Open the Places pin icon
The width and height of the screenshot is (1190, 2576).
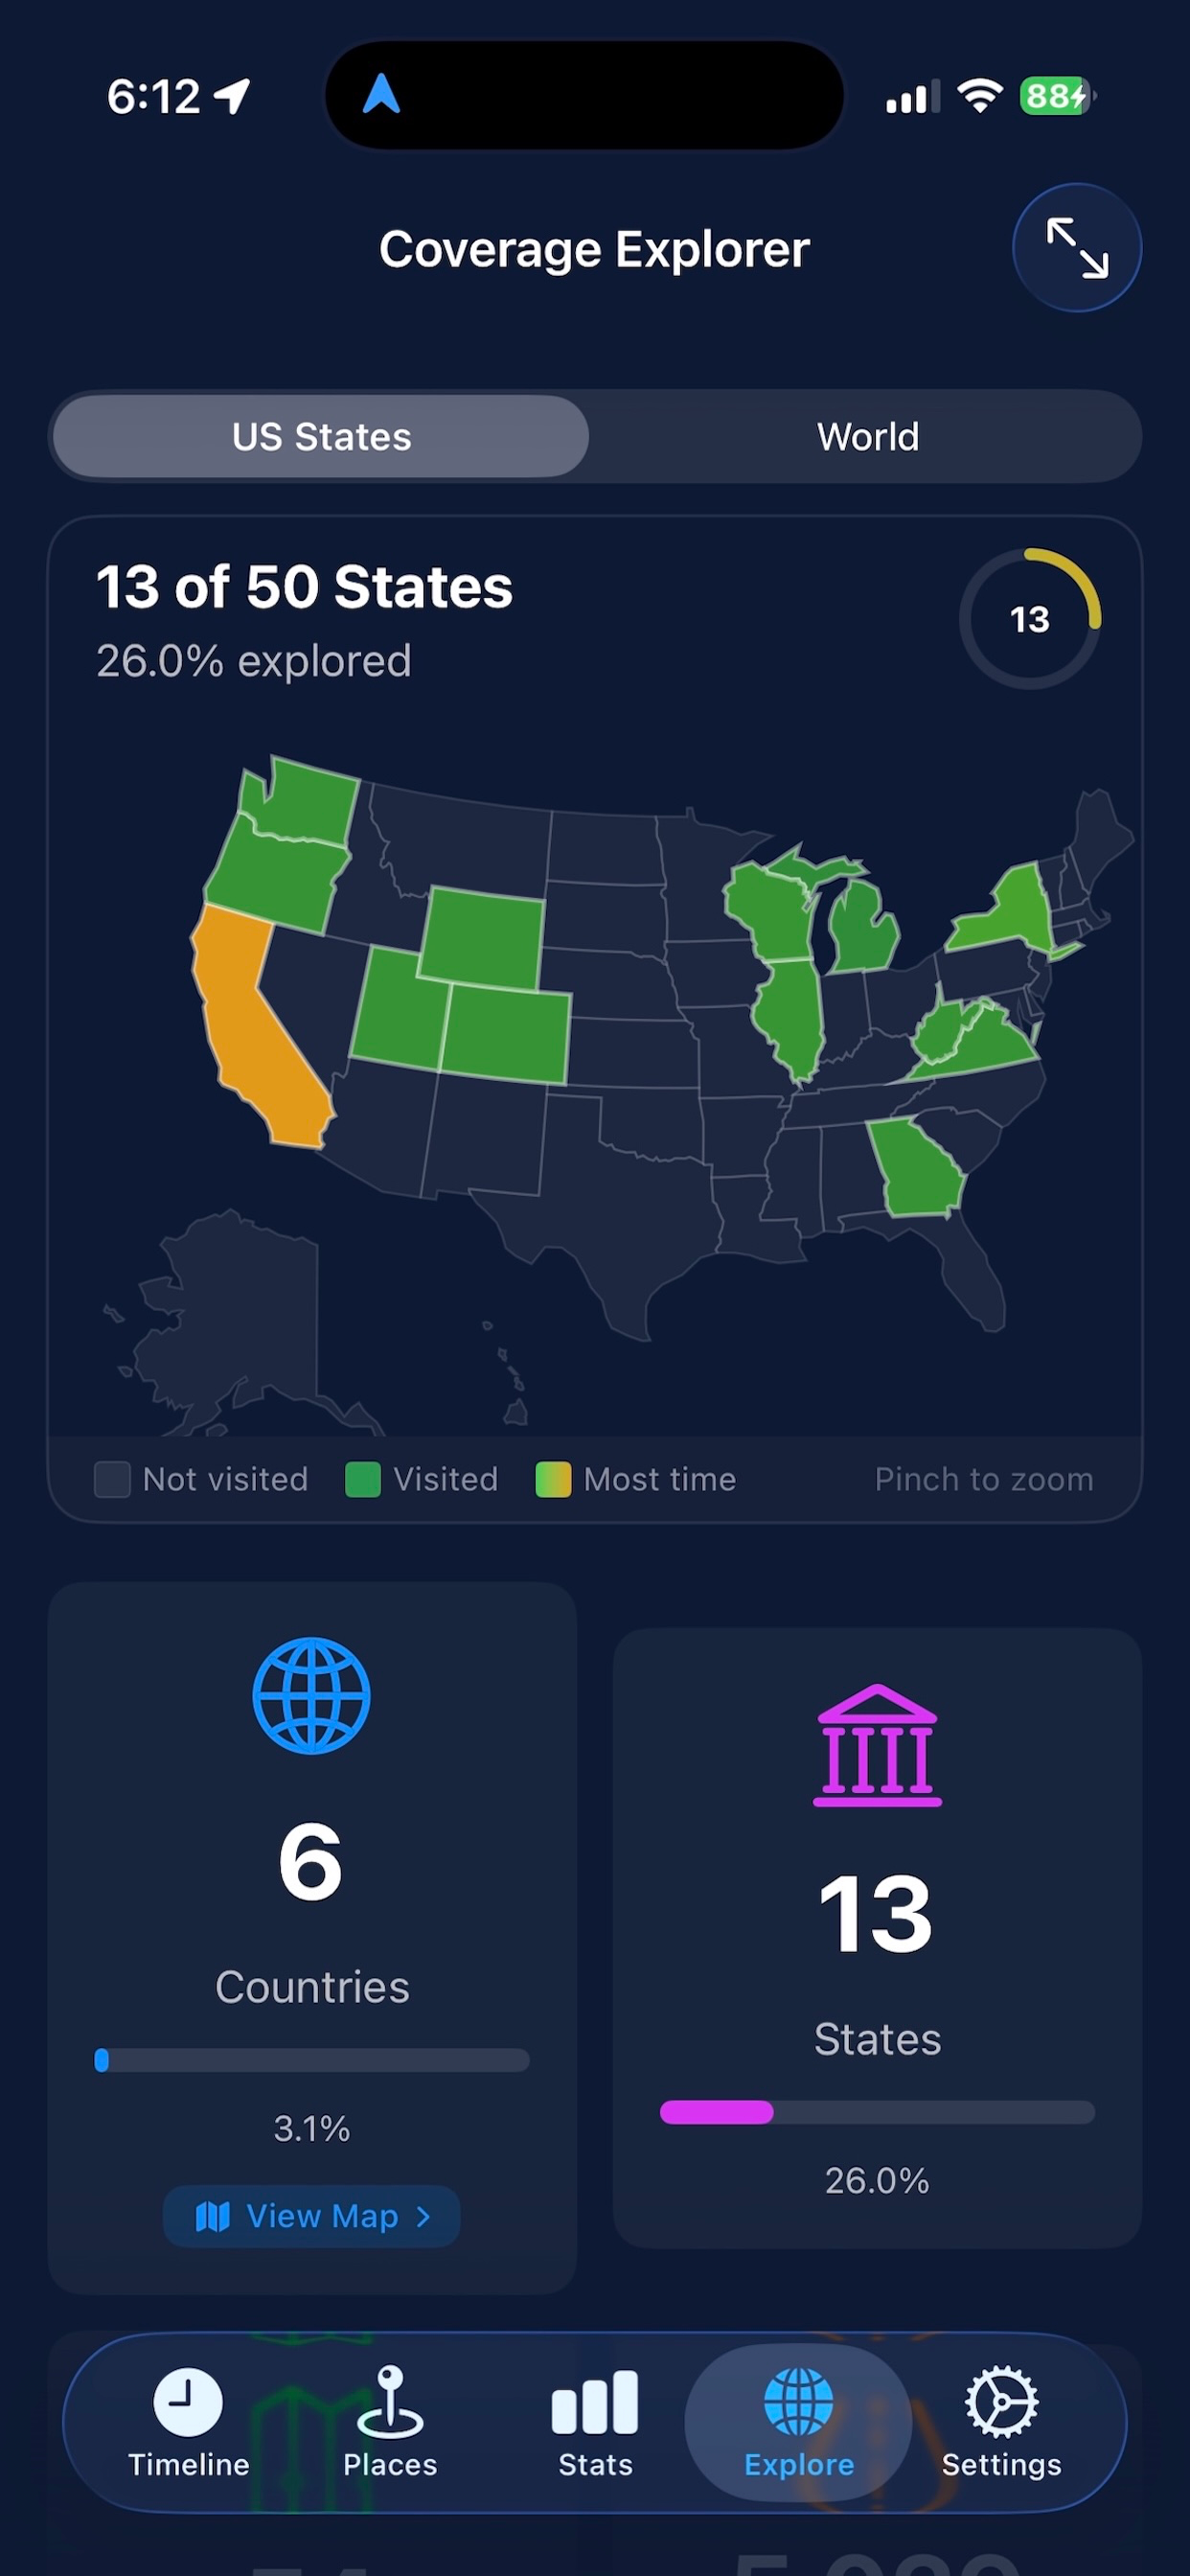(390, 2402)
